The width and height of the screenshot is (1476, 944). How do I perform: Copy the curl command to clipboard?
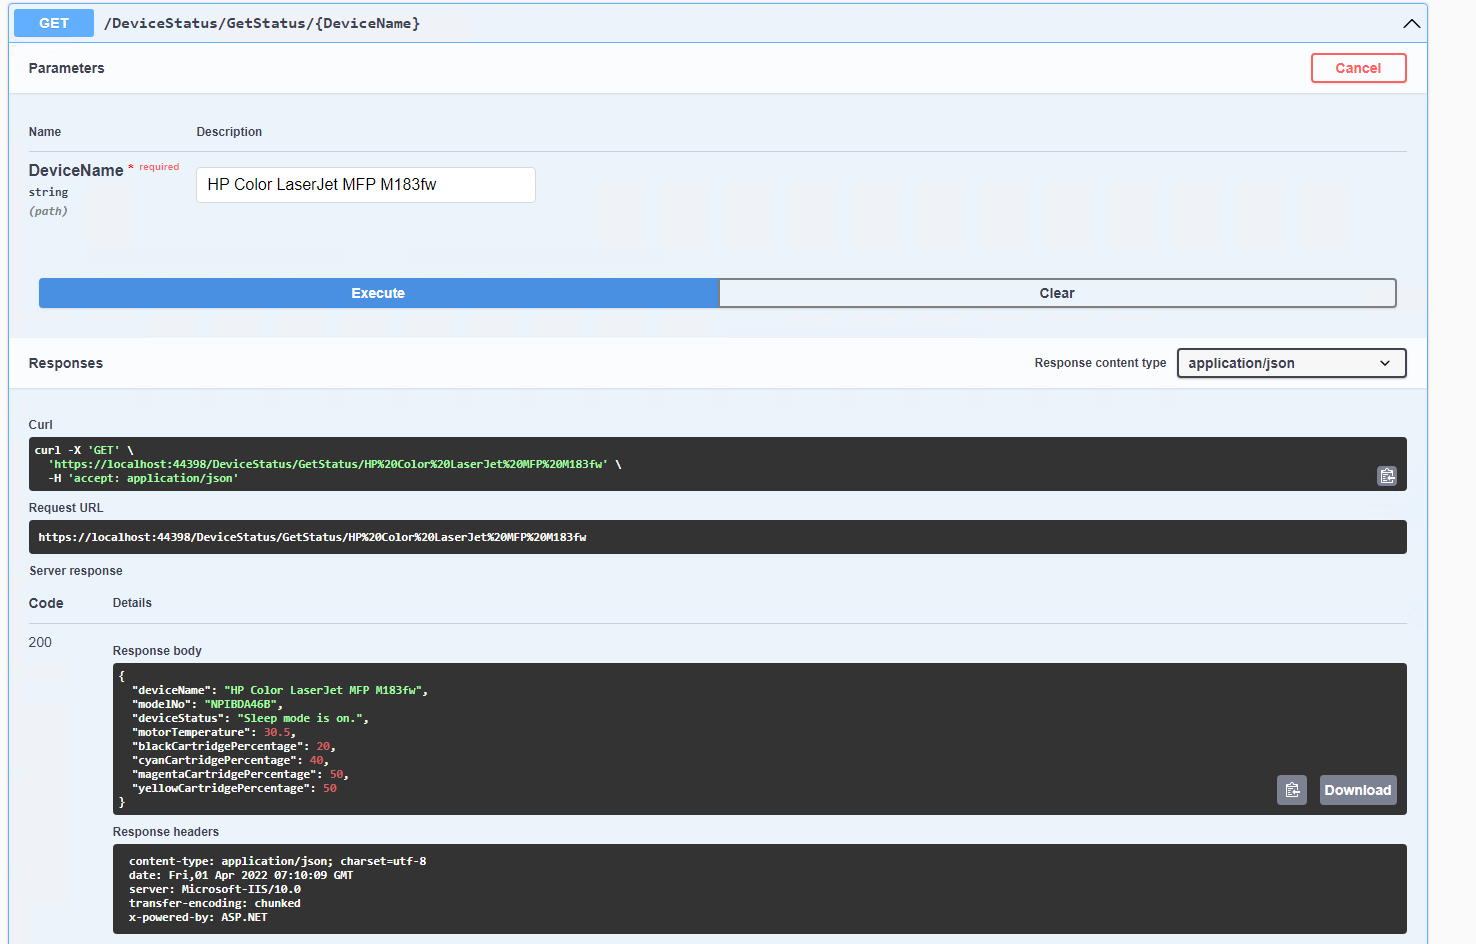click(x=1387, y=476)
